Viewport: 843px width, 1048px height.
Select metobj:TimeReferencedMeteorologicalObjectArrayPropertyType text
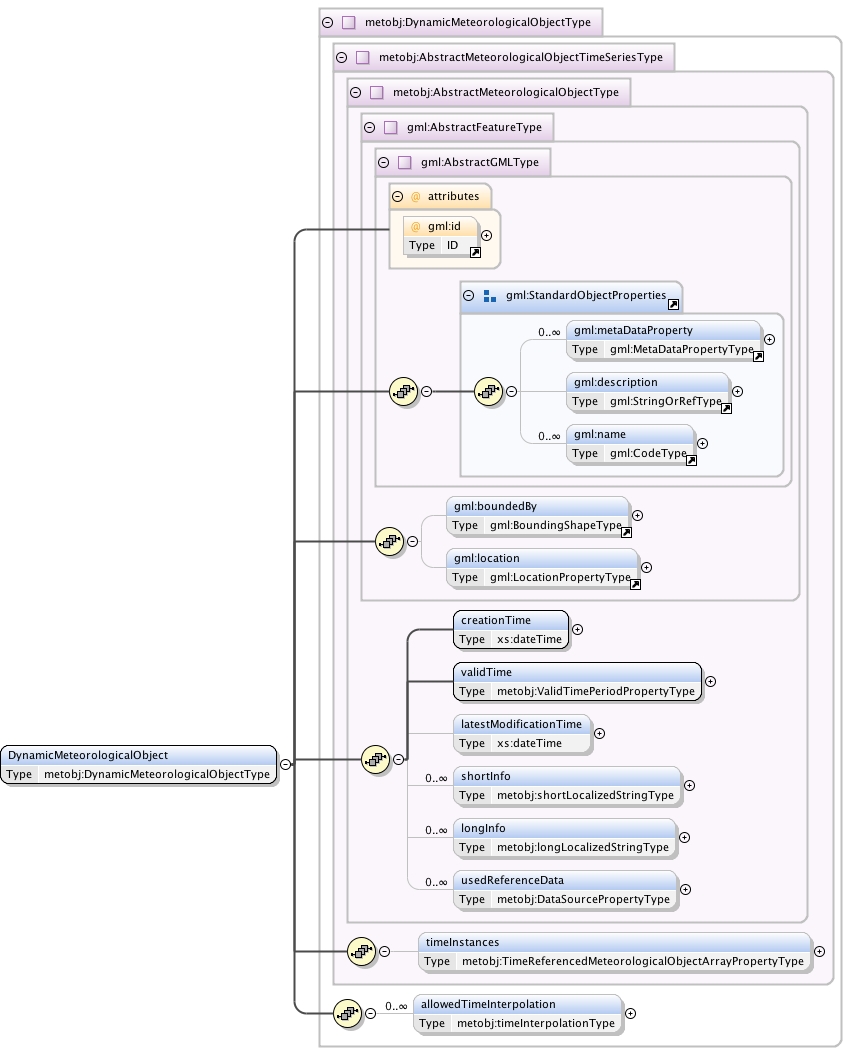(x=632, y=961)
